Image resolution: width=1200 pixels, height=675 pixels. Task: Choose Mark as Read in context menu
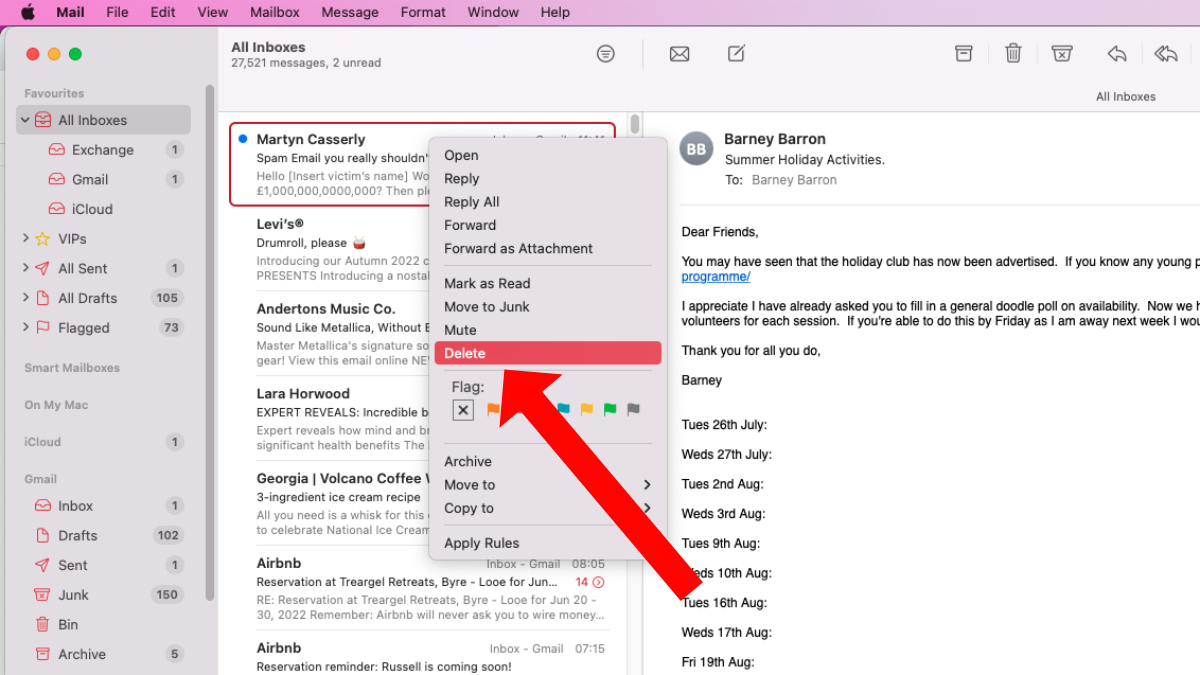[x=487, y=283]
